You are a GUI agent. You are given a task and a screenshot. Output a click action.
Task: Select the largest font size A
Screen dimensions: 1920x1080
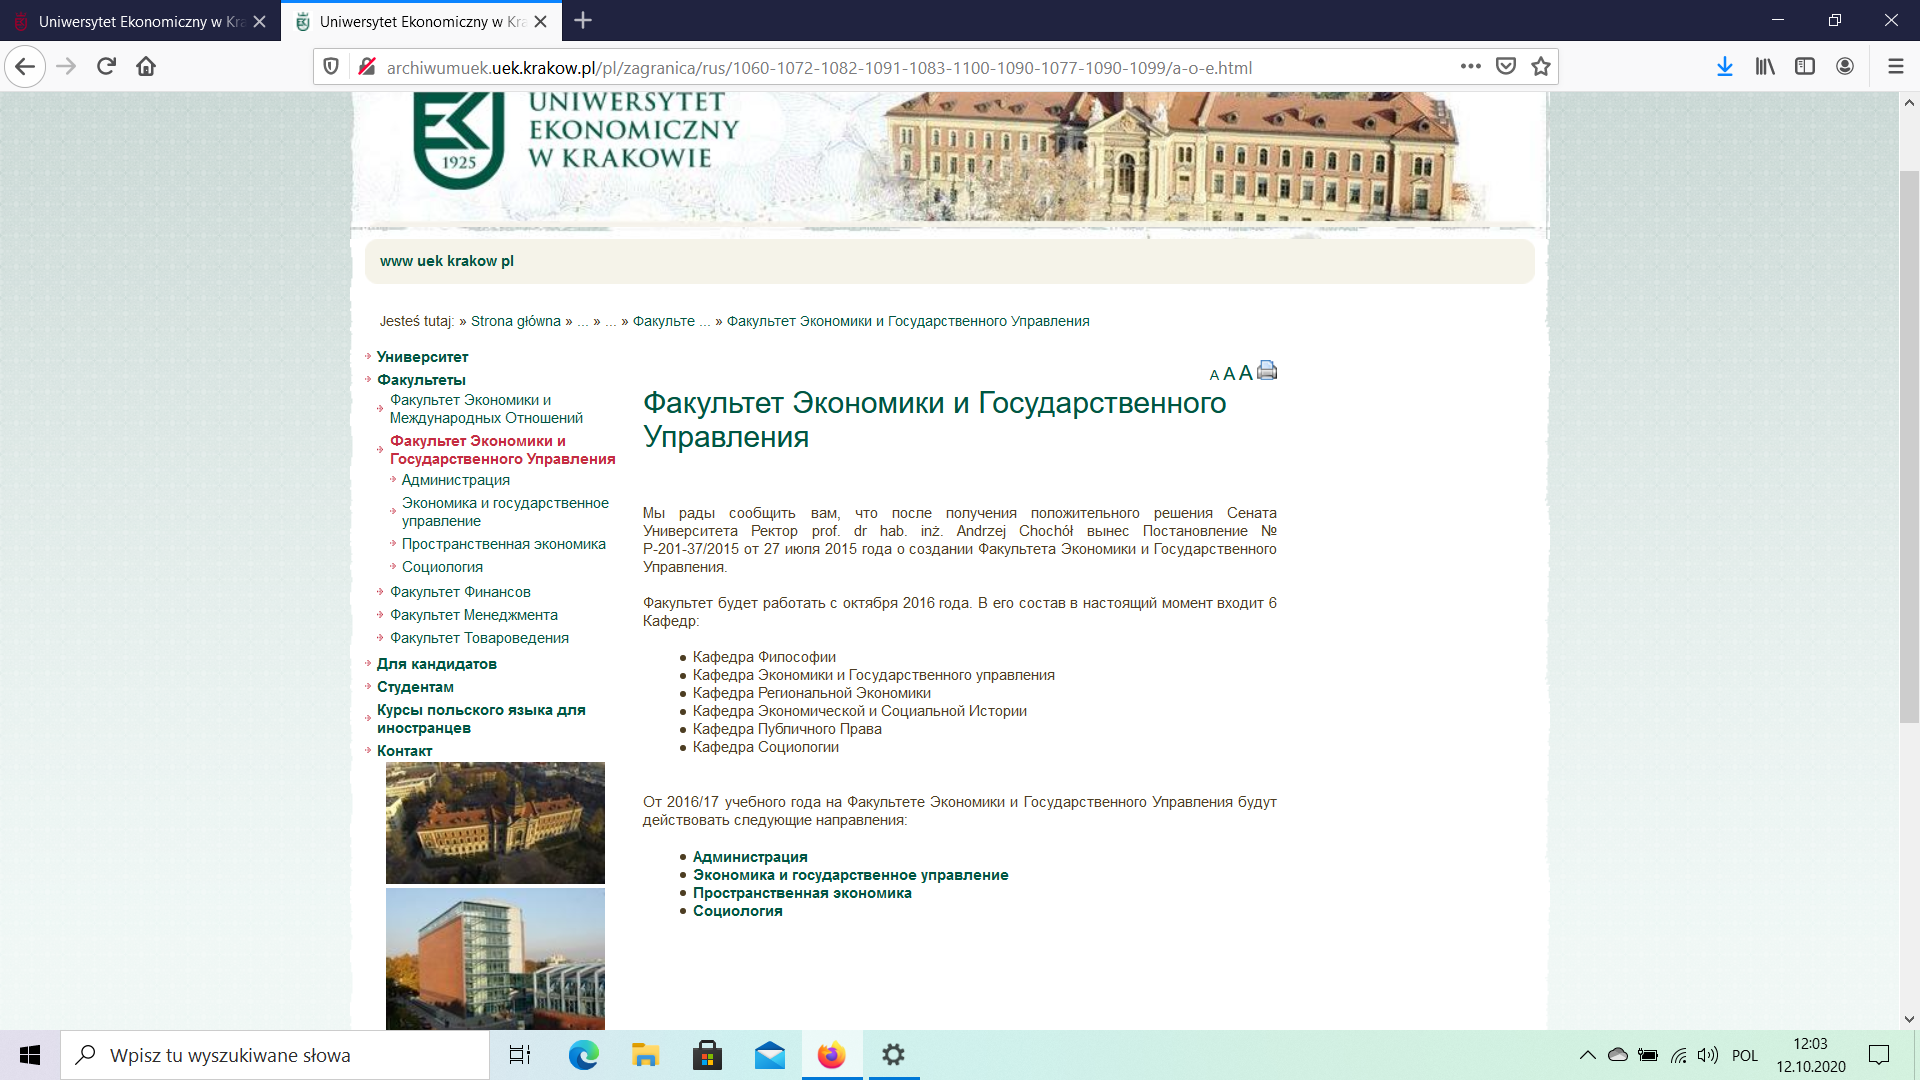click(x=1245, y=372)
